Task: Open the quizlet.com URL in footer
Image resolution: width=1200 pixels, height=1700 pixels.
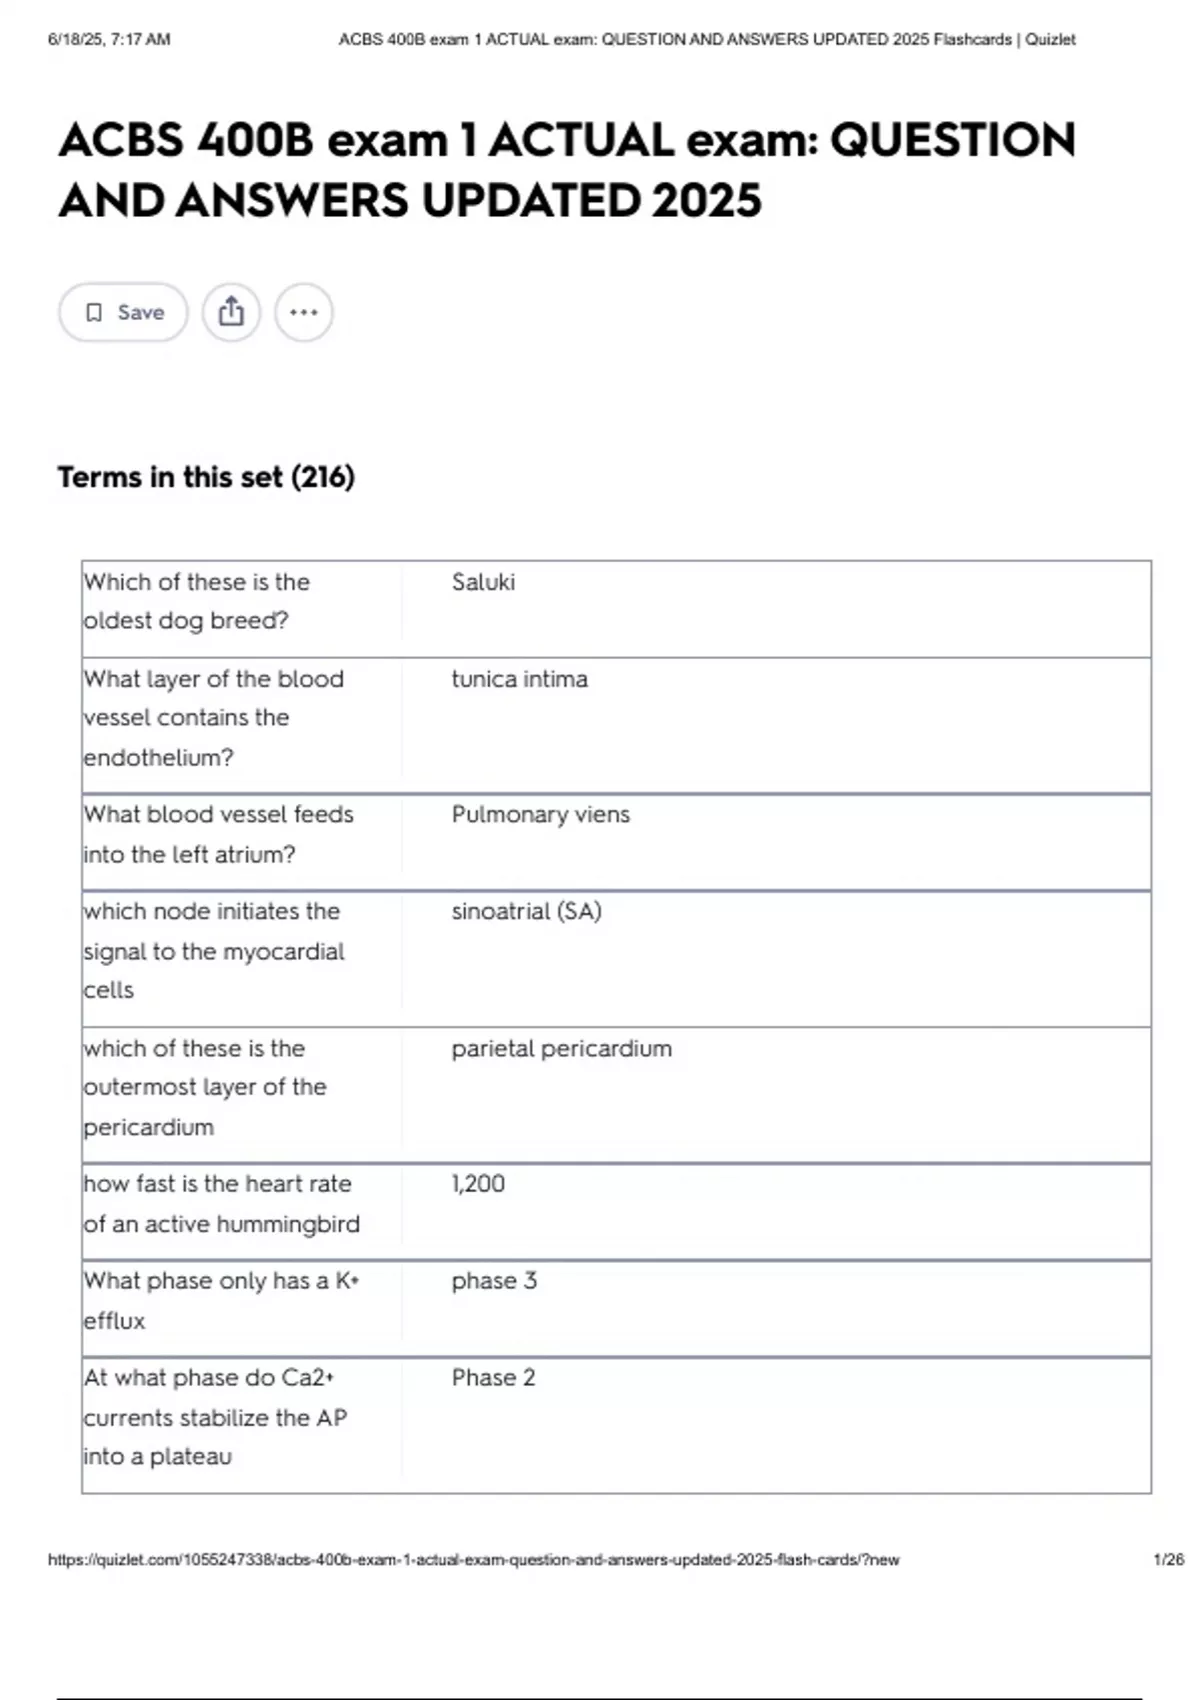Action: [474, 1559]
